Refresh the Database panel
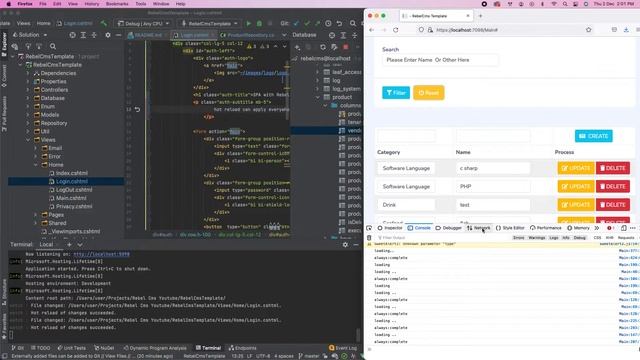 [x=323, y=47]
